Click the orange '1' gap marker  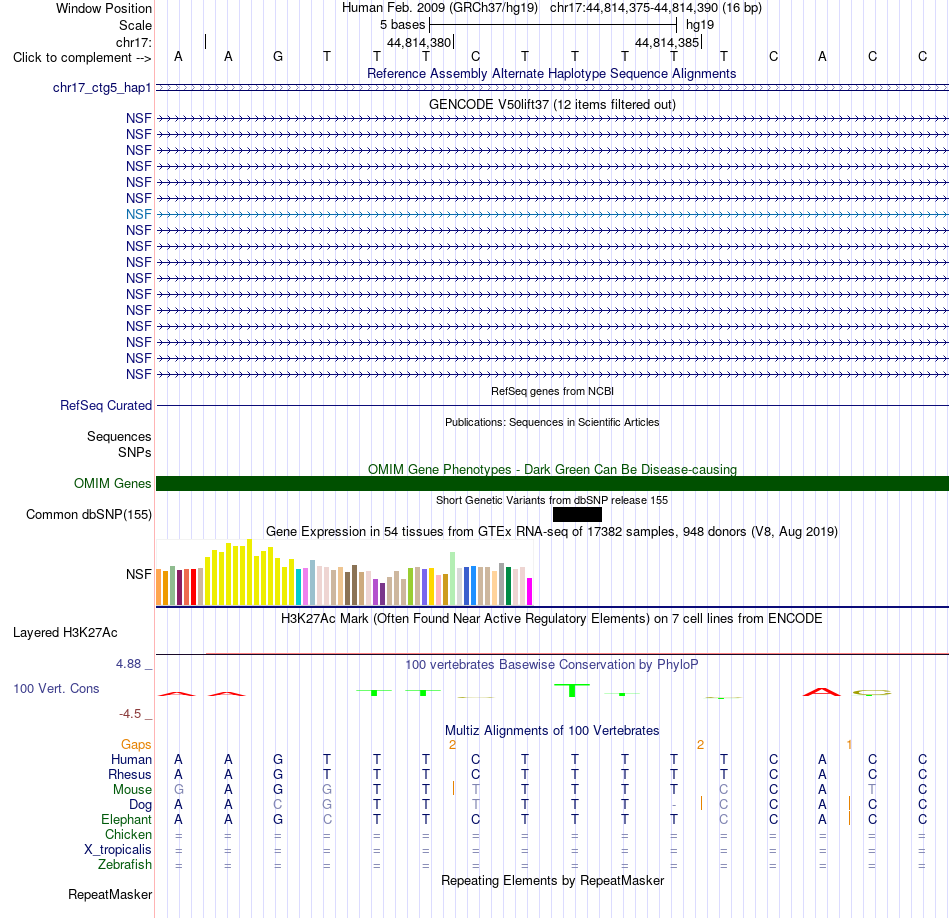click(849, 745)
